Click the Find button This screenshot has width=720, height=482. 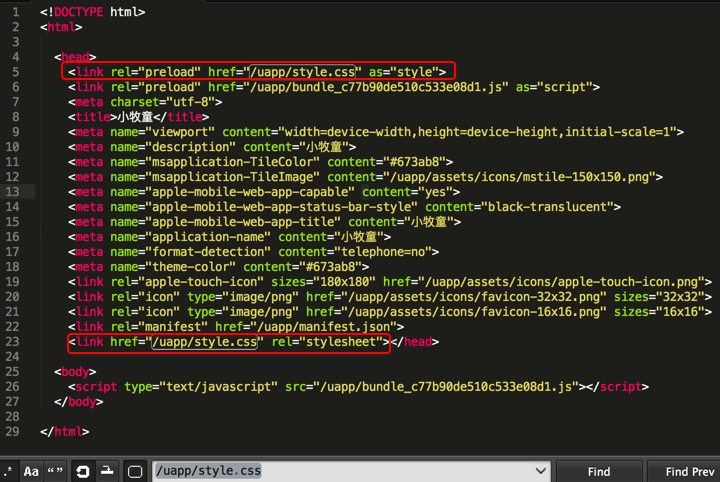point(599,471)
